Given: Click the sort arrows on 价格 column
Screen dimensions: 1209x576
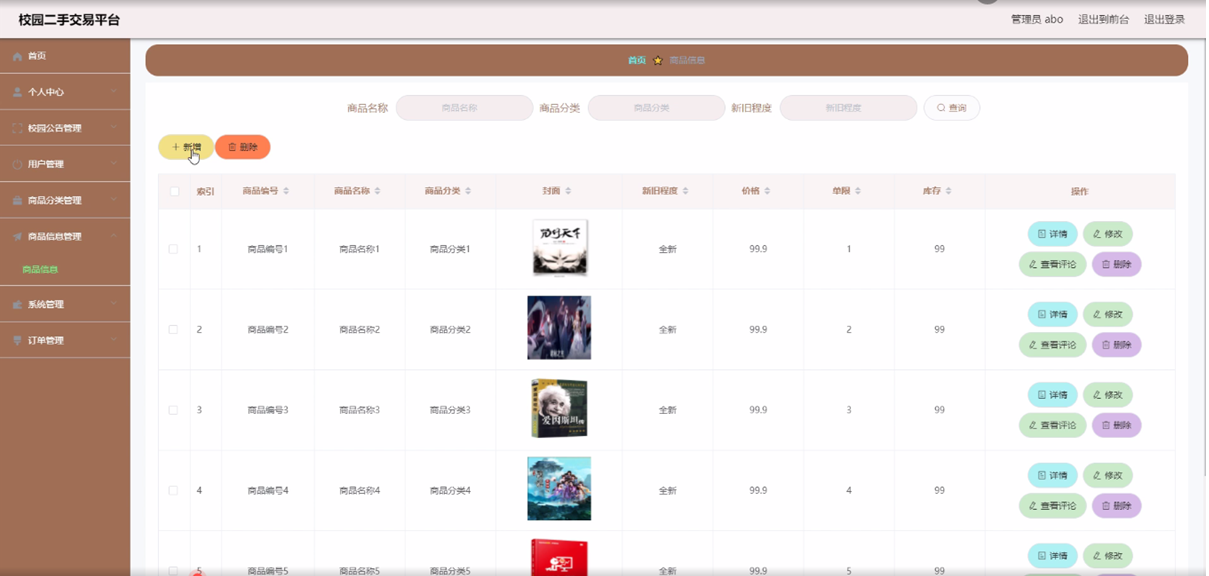Looking at the screenshot, I should 767,191.
